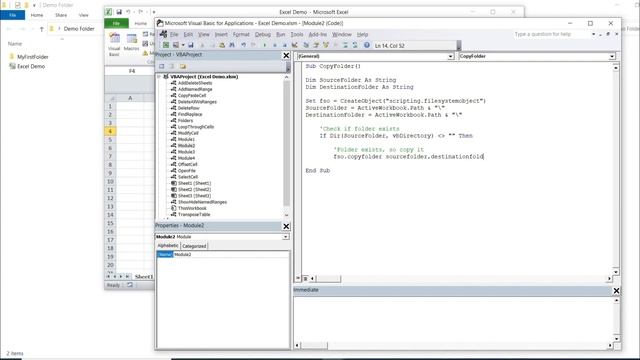640x360 pixels.
Task: Select the Sheet1 tab in Excel
Action: click(x=144, y=277)
